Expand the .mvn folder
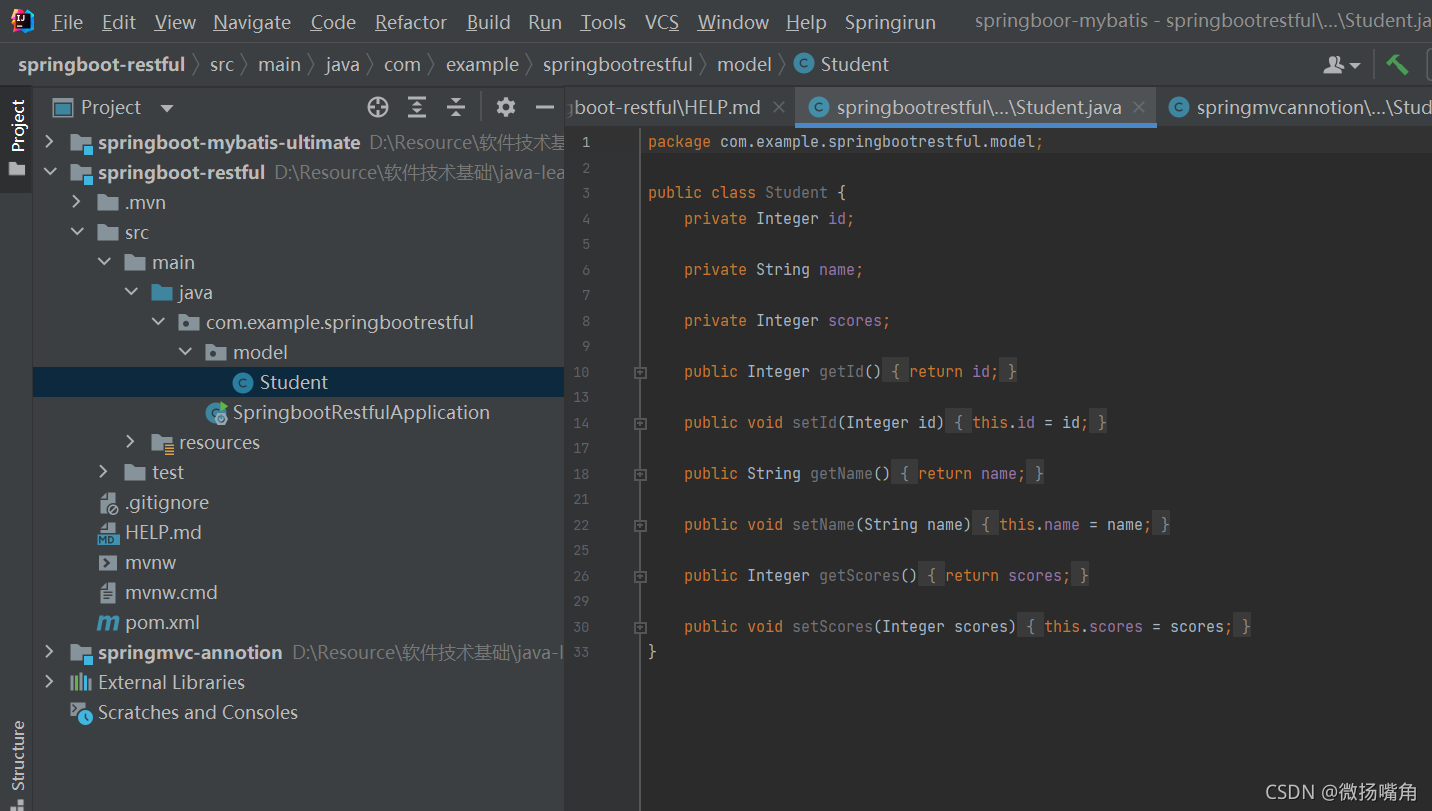This screenshot has height=811, width=1432. tap(77, 202)
